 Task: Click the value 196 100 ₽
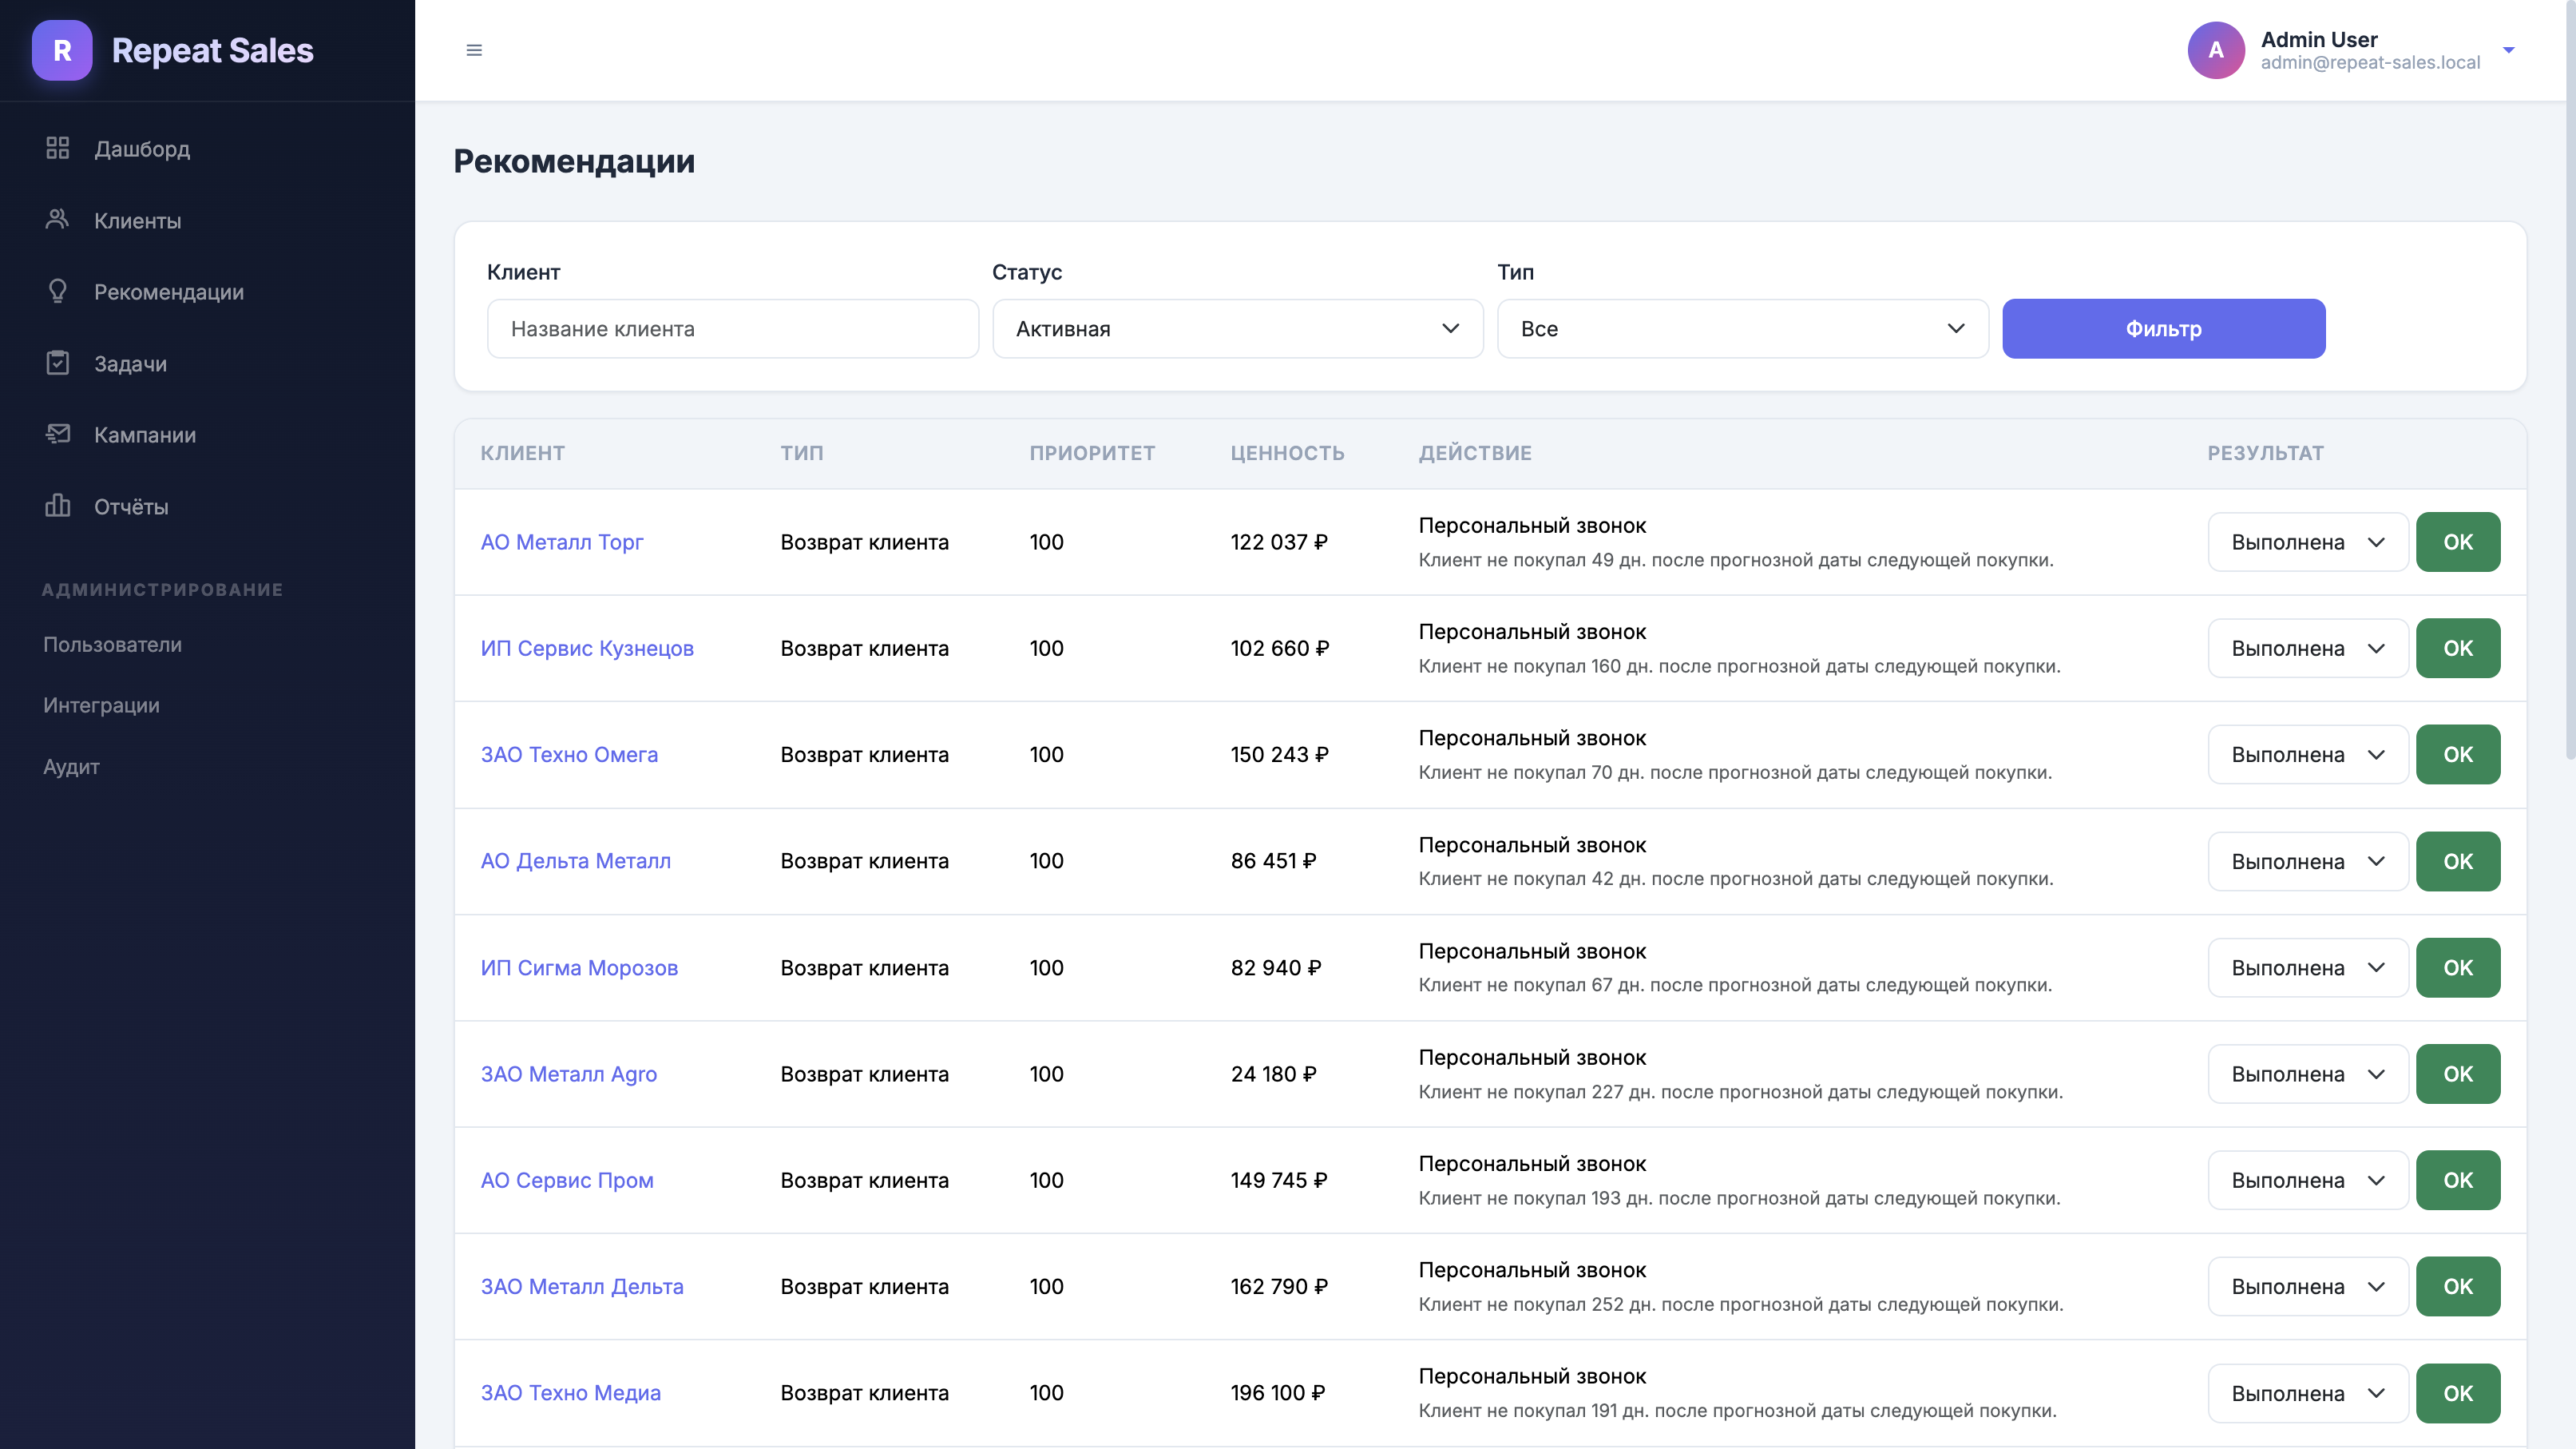(1278, 1393)
